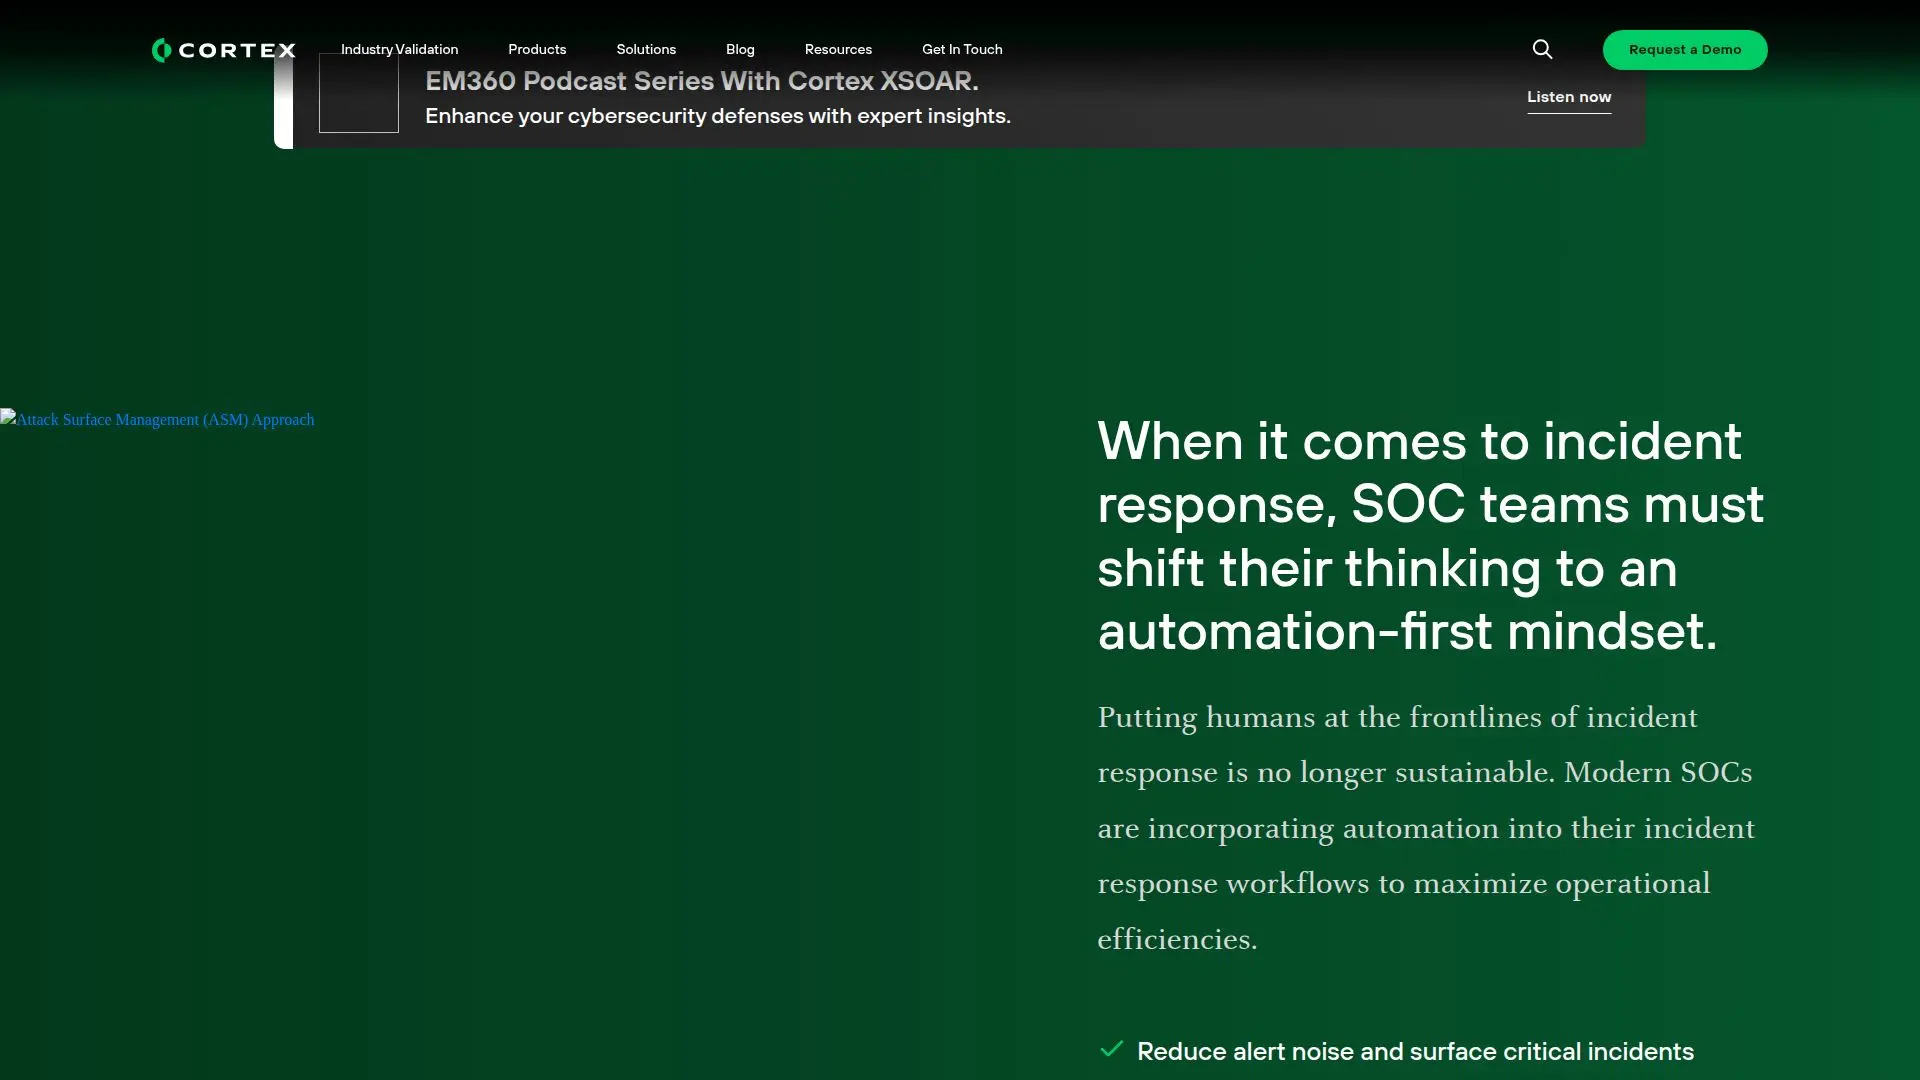Click the 'Reduce alert noise and surface critical incidents' text
This screenshot has height=1080, width=1920.
click(1415, 1051)
